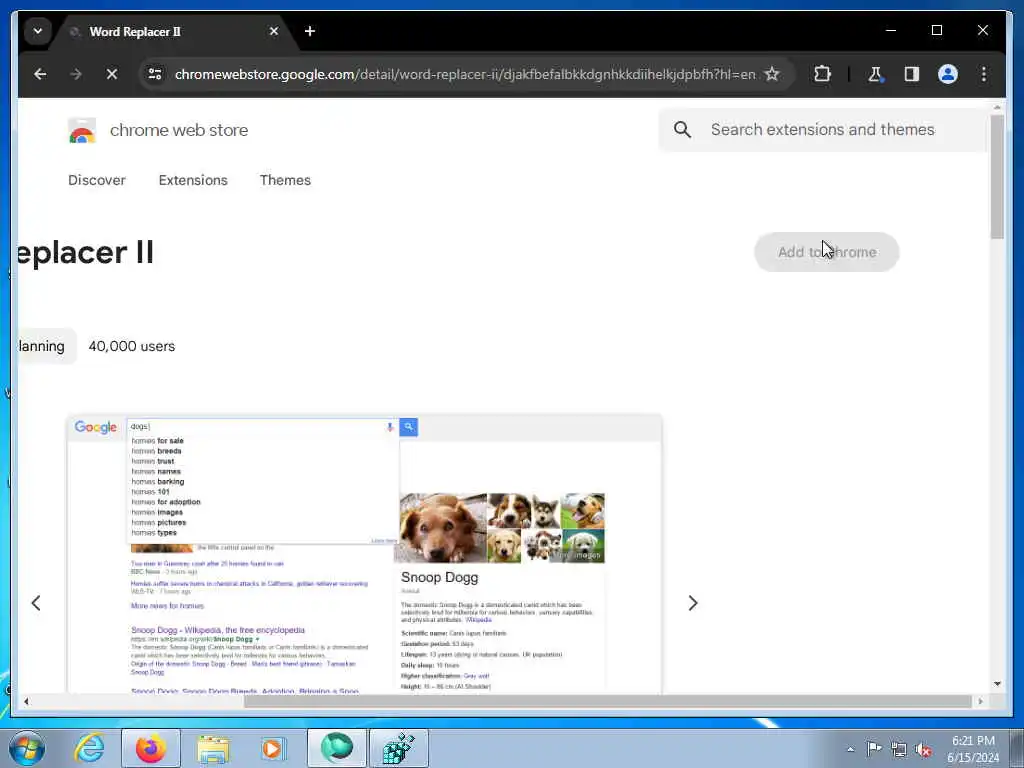This screenshot has width=1024, height=768.
Task: Open File Explorer from taskbar
Action: 213,748
